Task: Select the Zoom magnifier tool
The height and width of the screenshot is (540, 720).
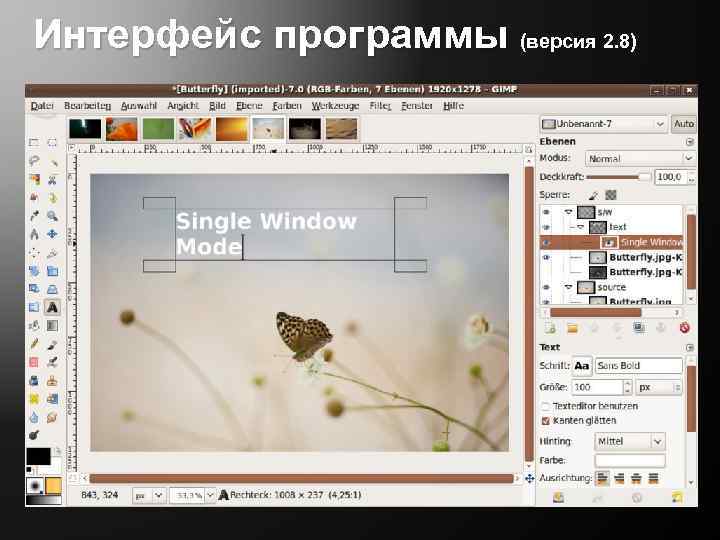Action: pyautogui.click(x=52, y=216)
